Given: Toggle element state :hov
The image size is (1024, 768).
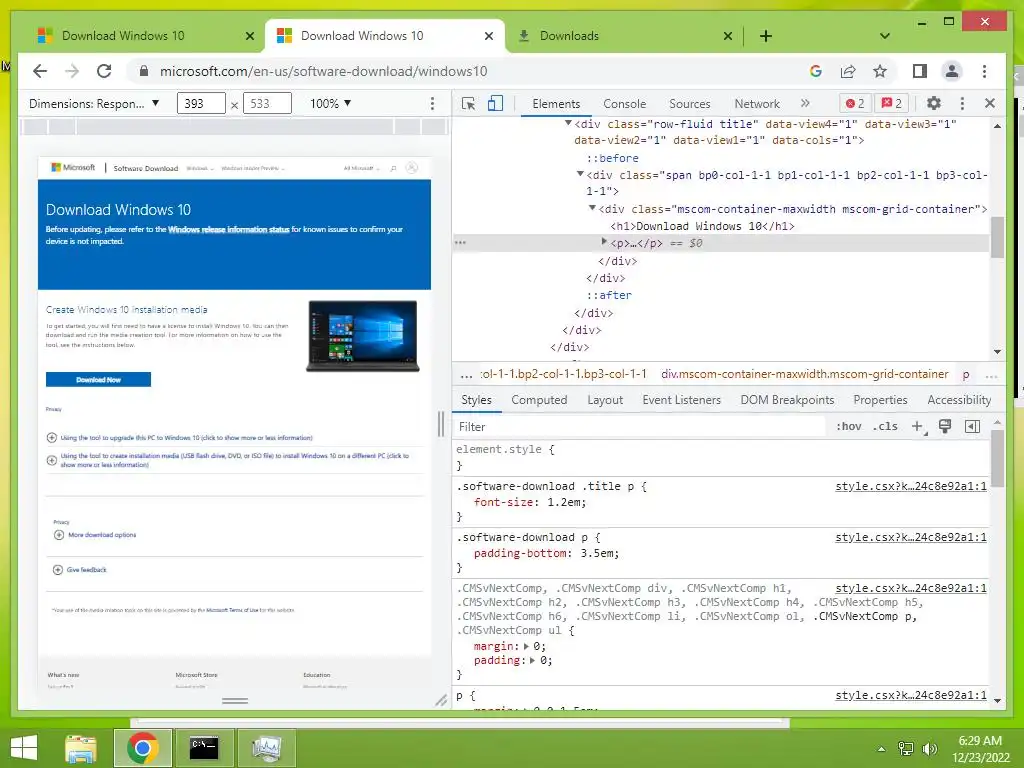Looking at the screenshot, I should tap(848, 426).
